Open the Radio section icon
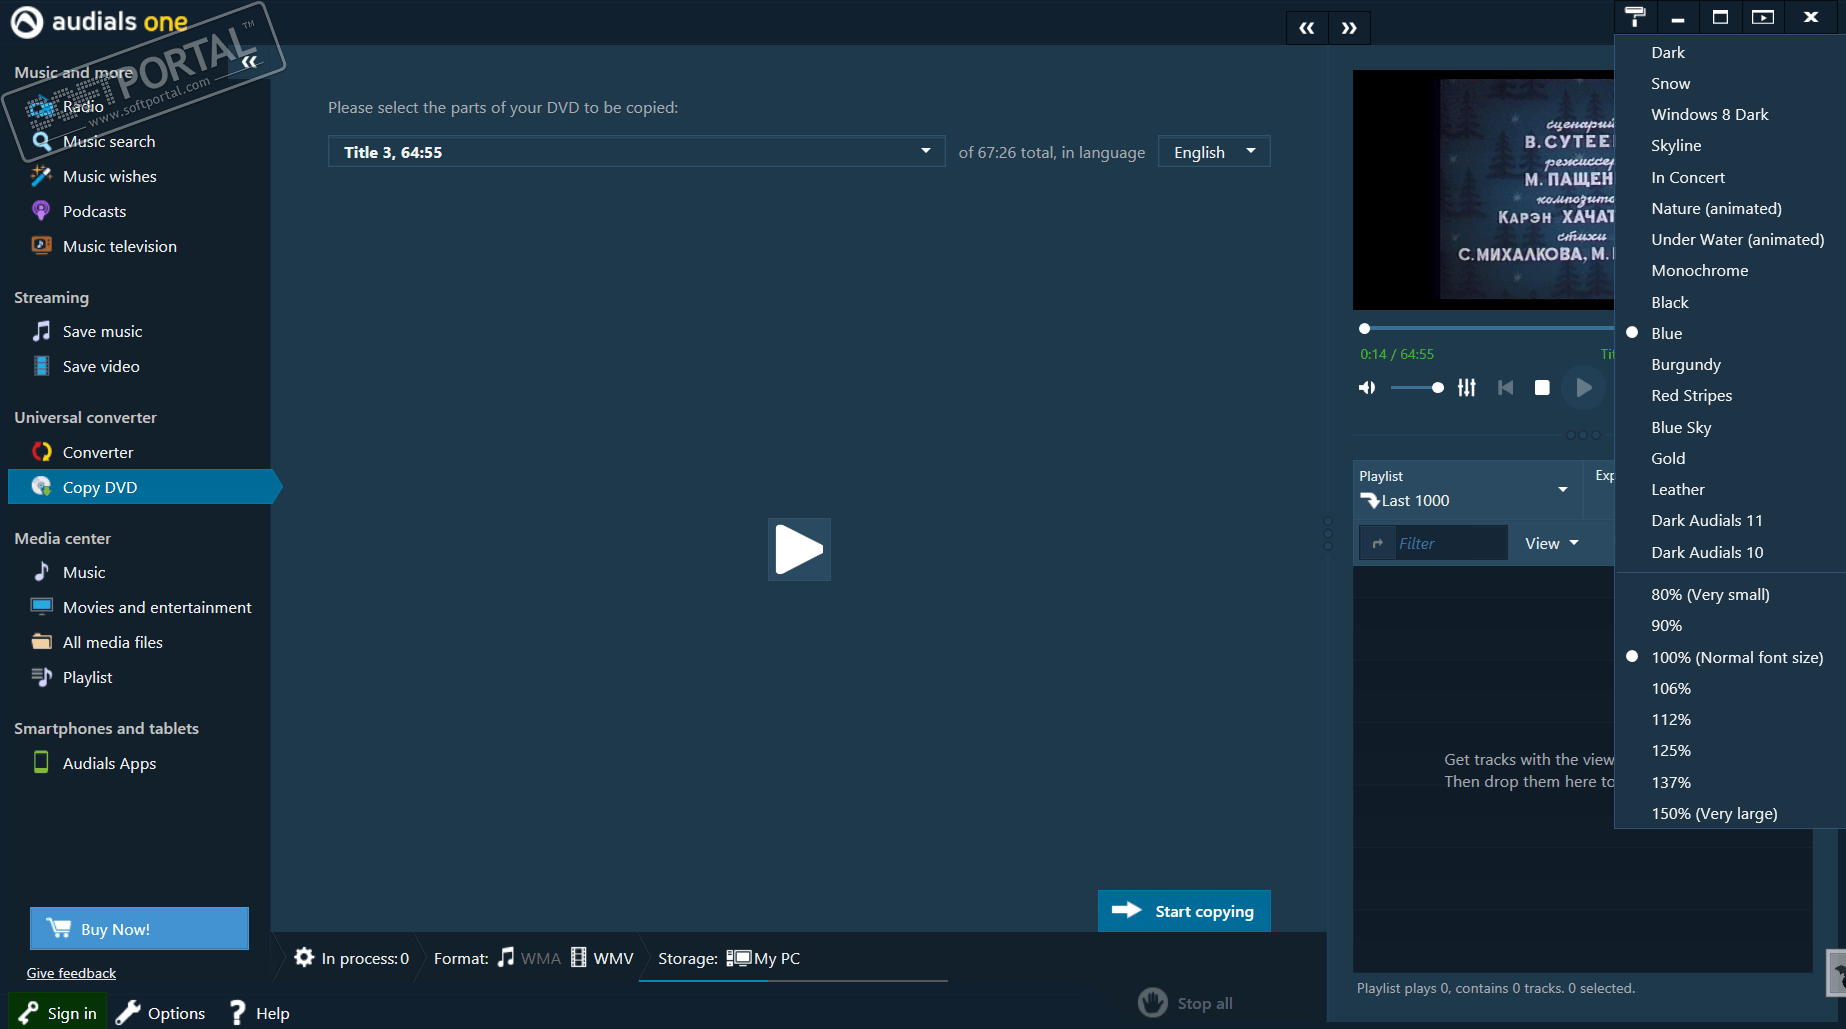Screen dimensions: 1846x1029 tap(41, 106)
